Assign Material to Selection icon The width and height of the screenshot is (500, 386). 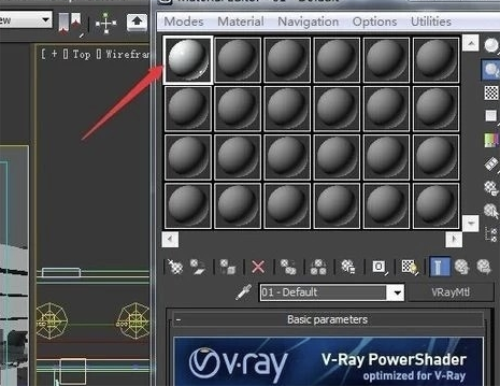228,267
